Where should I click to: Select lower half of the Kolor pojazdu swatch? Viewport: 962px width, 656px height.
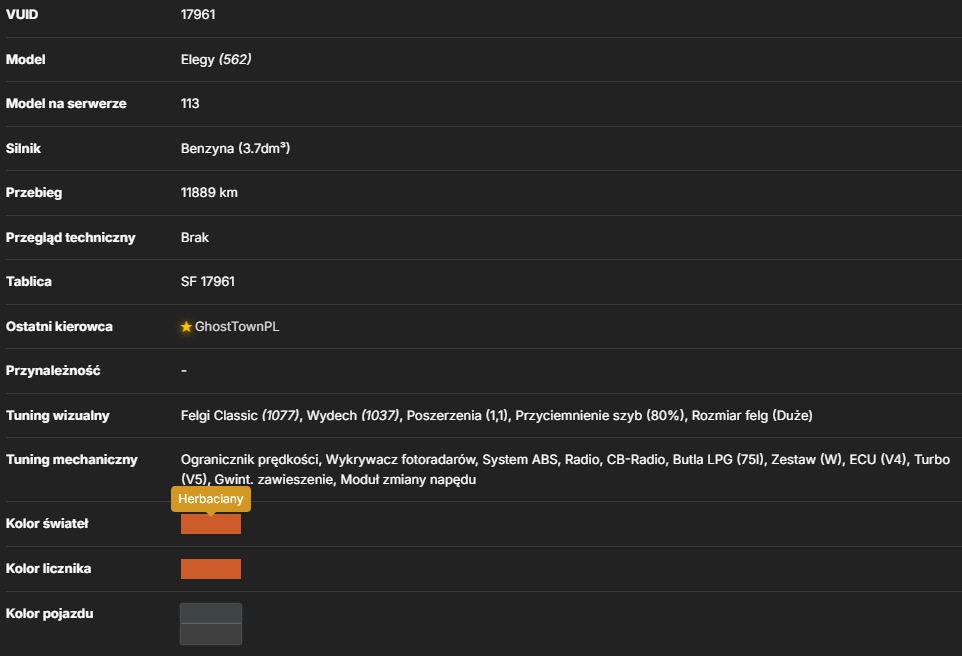pyautogui.click(x=210, y=634)
